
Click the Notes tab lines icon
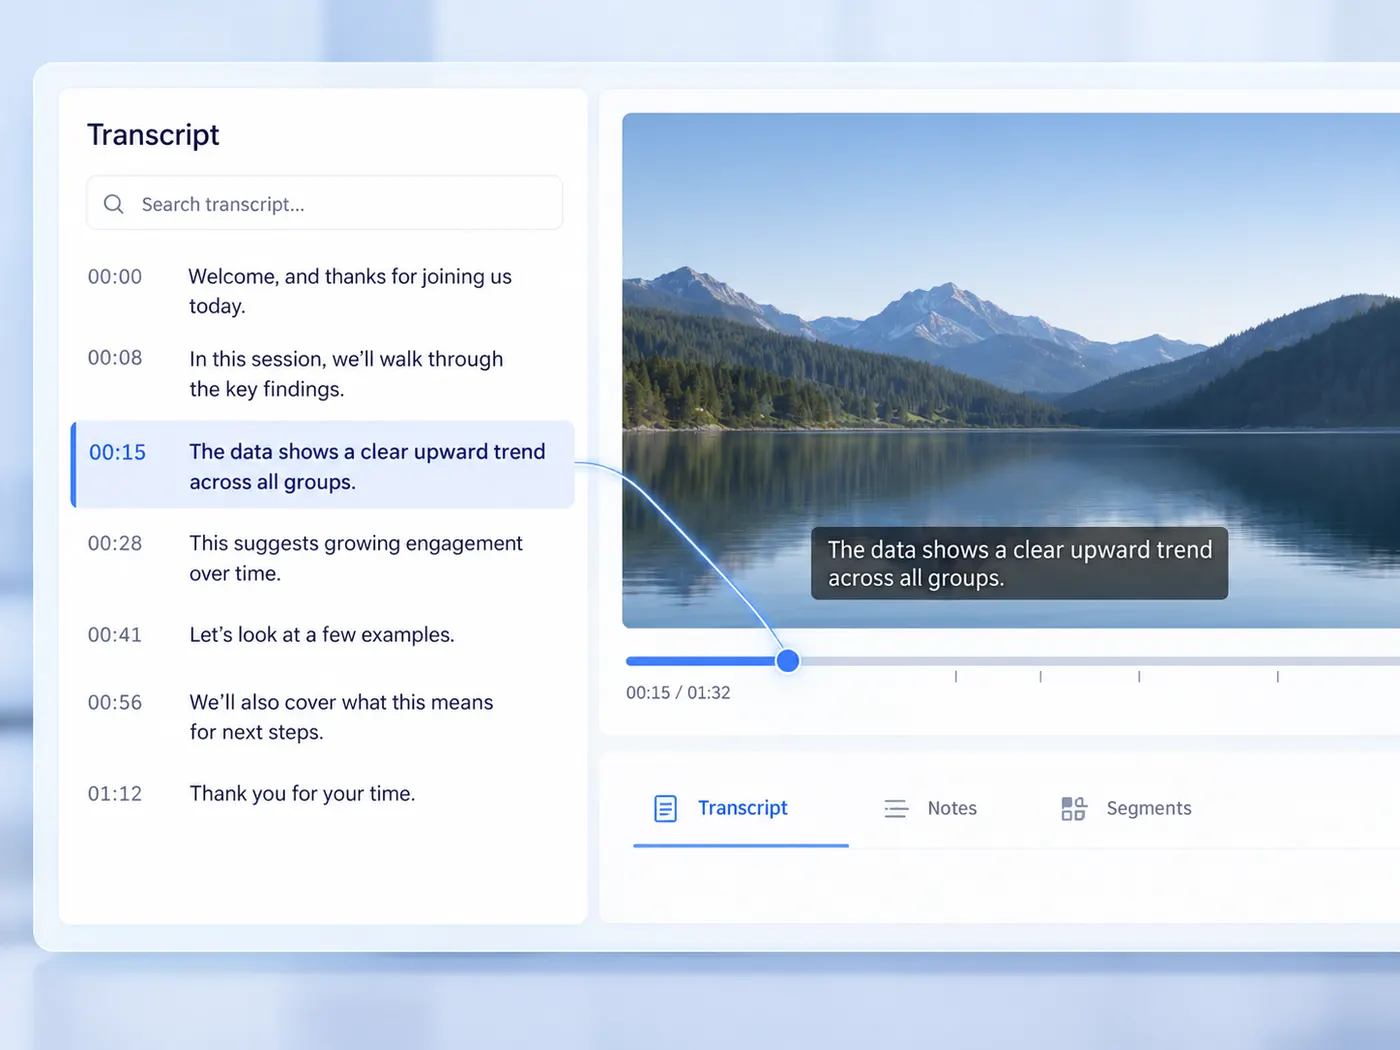[x=896, y=808]
